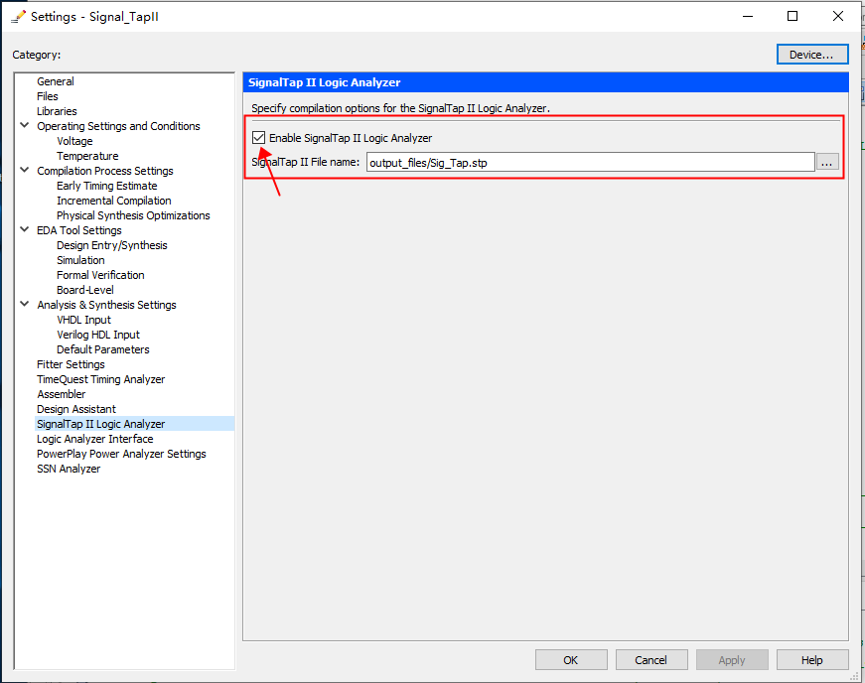Viewport: 865px width, 683px height.
Task: Select the Libraries category
Action: pos(56,111)
